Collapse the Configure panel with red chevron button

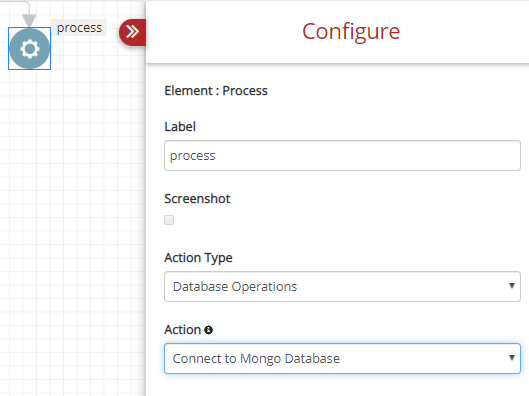tap(133, 32)
